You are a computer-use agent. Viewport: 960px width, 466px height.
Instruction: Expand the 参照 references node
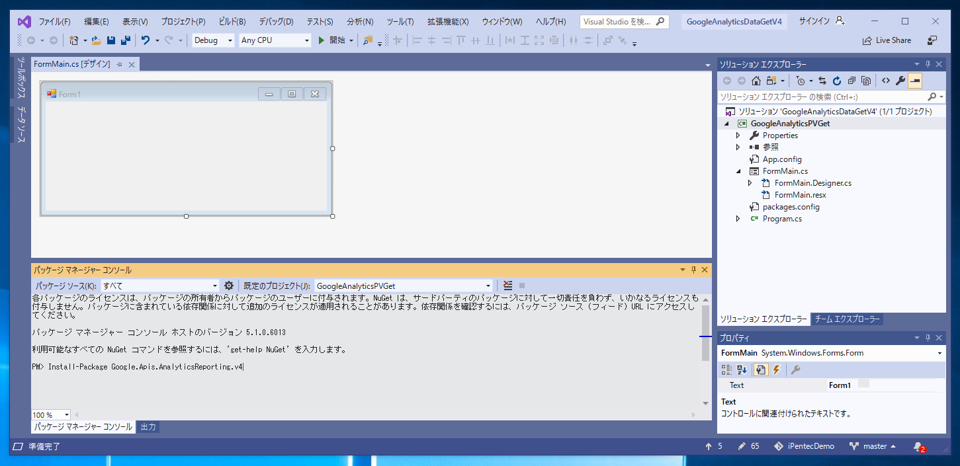738,147
